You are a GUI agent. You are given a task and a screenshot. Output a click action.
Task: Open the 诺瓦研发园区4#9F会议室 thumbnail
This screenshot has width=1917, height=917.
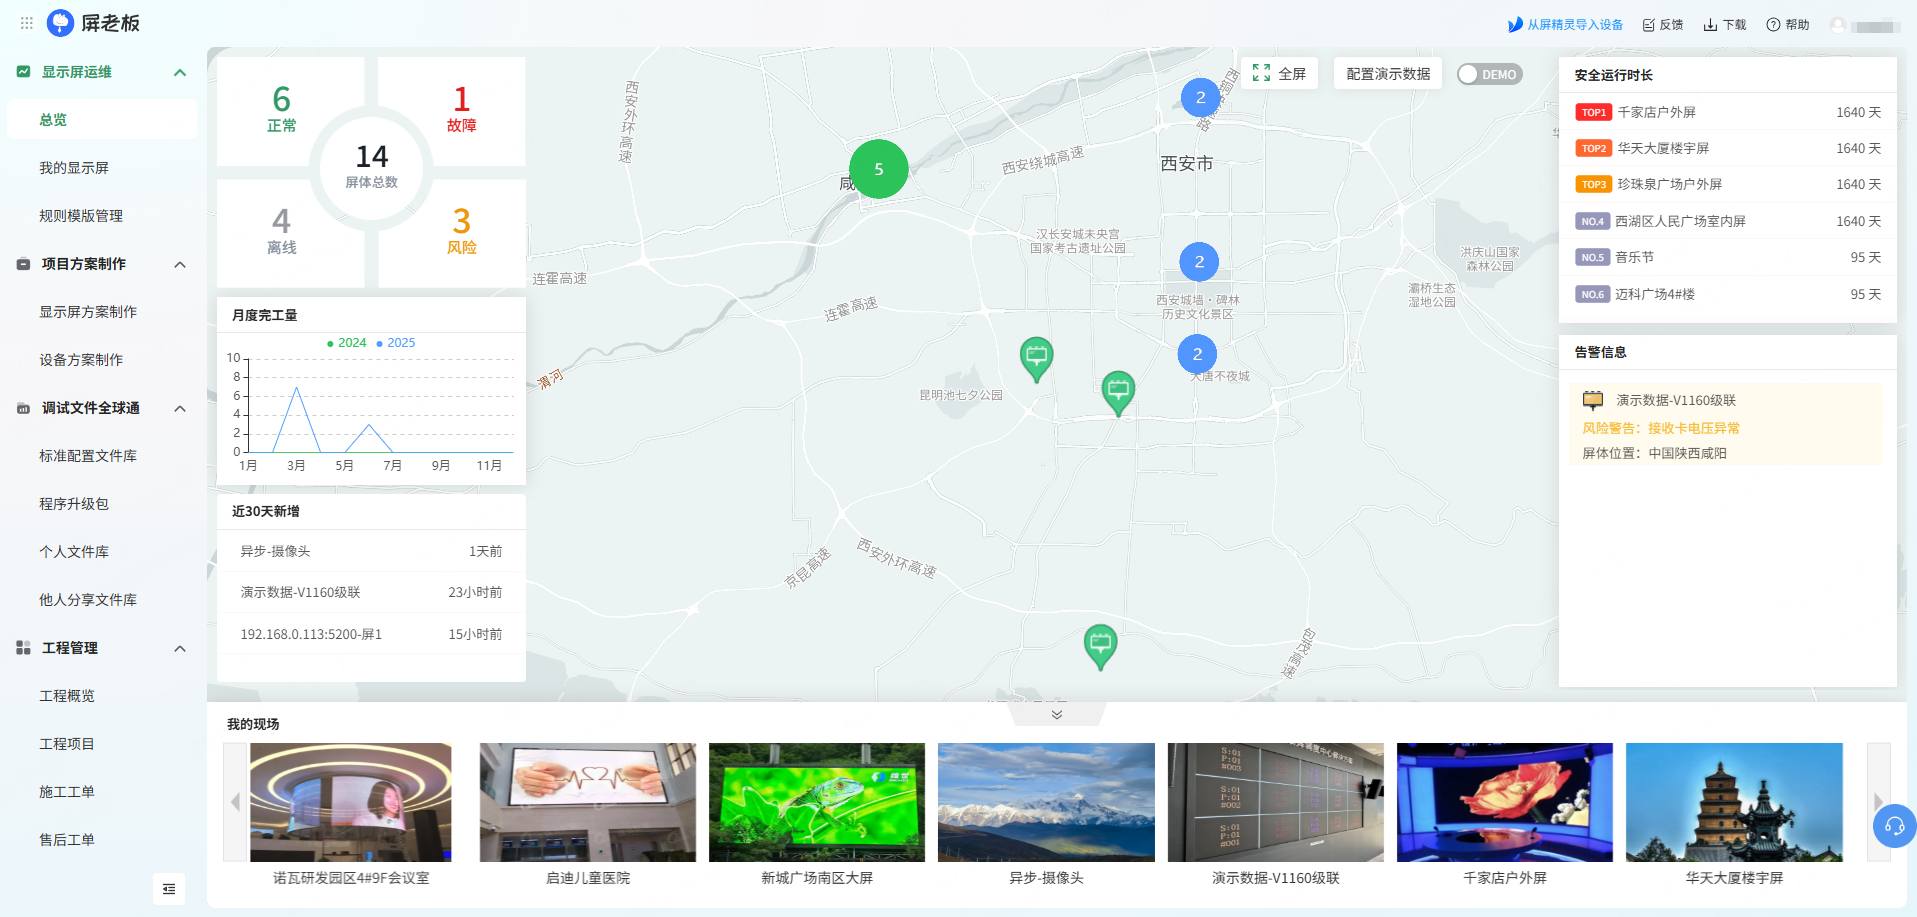(350, 802)
